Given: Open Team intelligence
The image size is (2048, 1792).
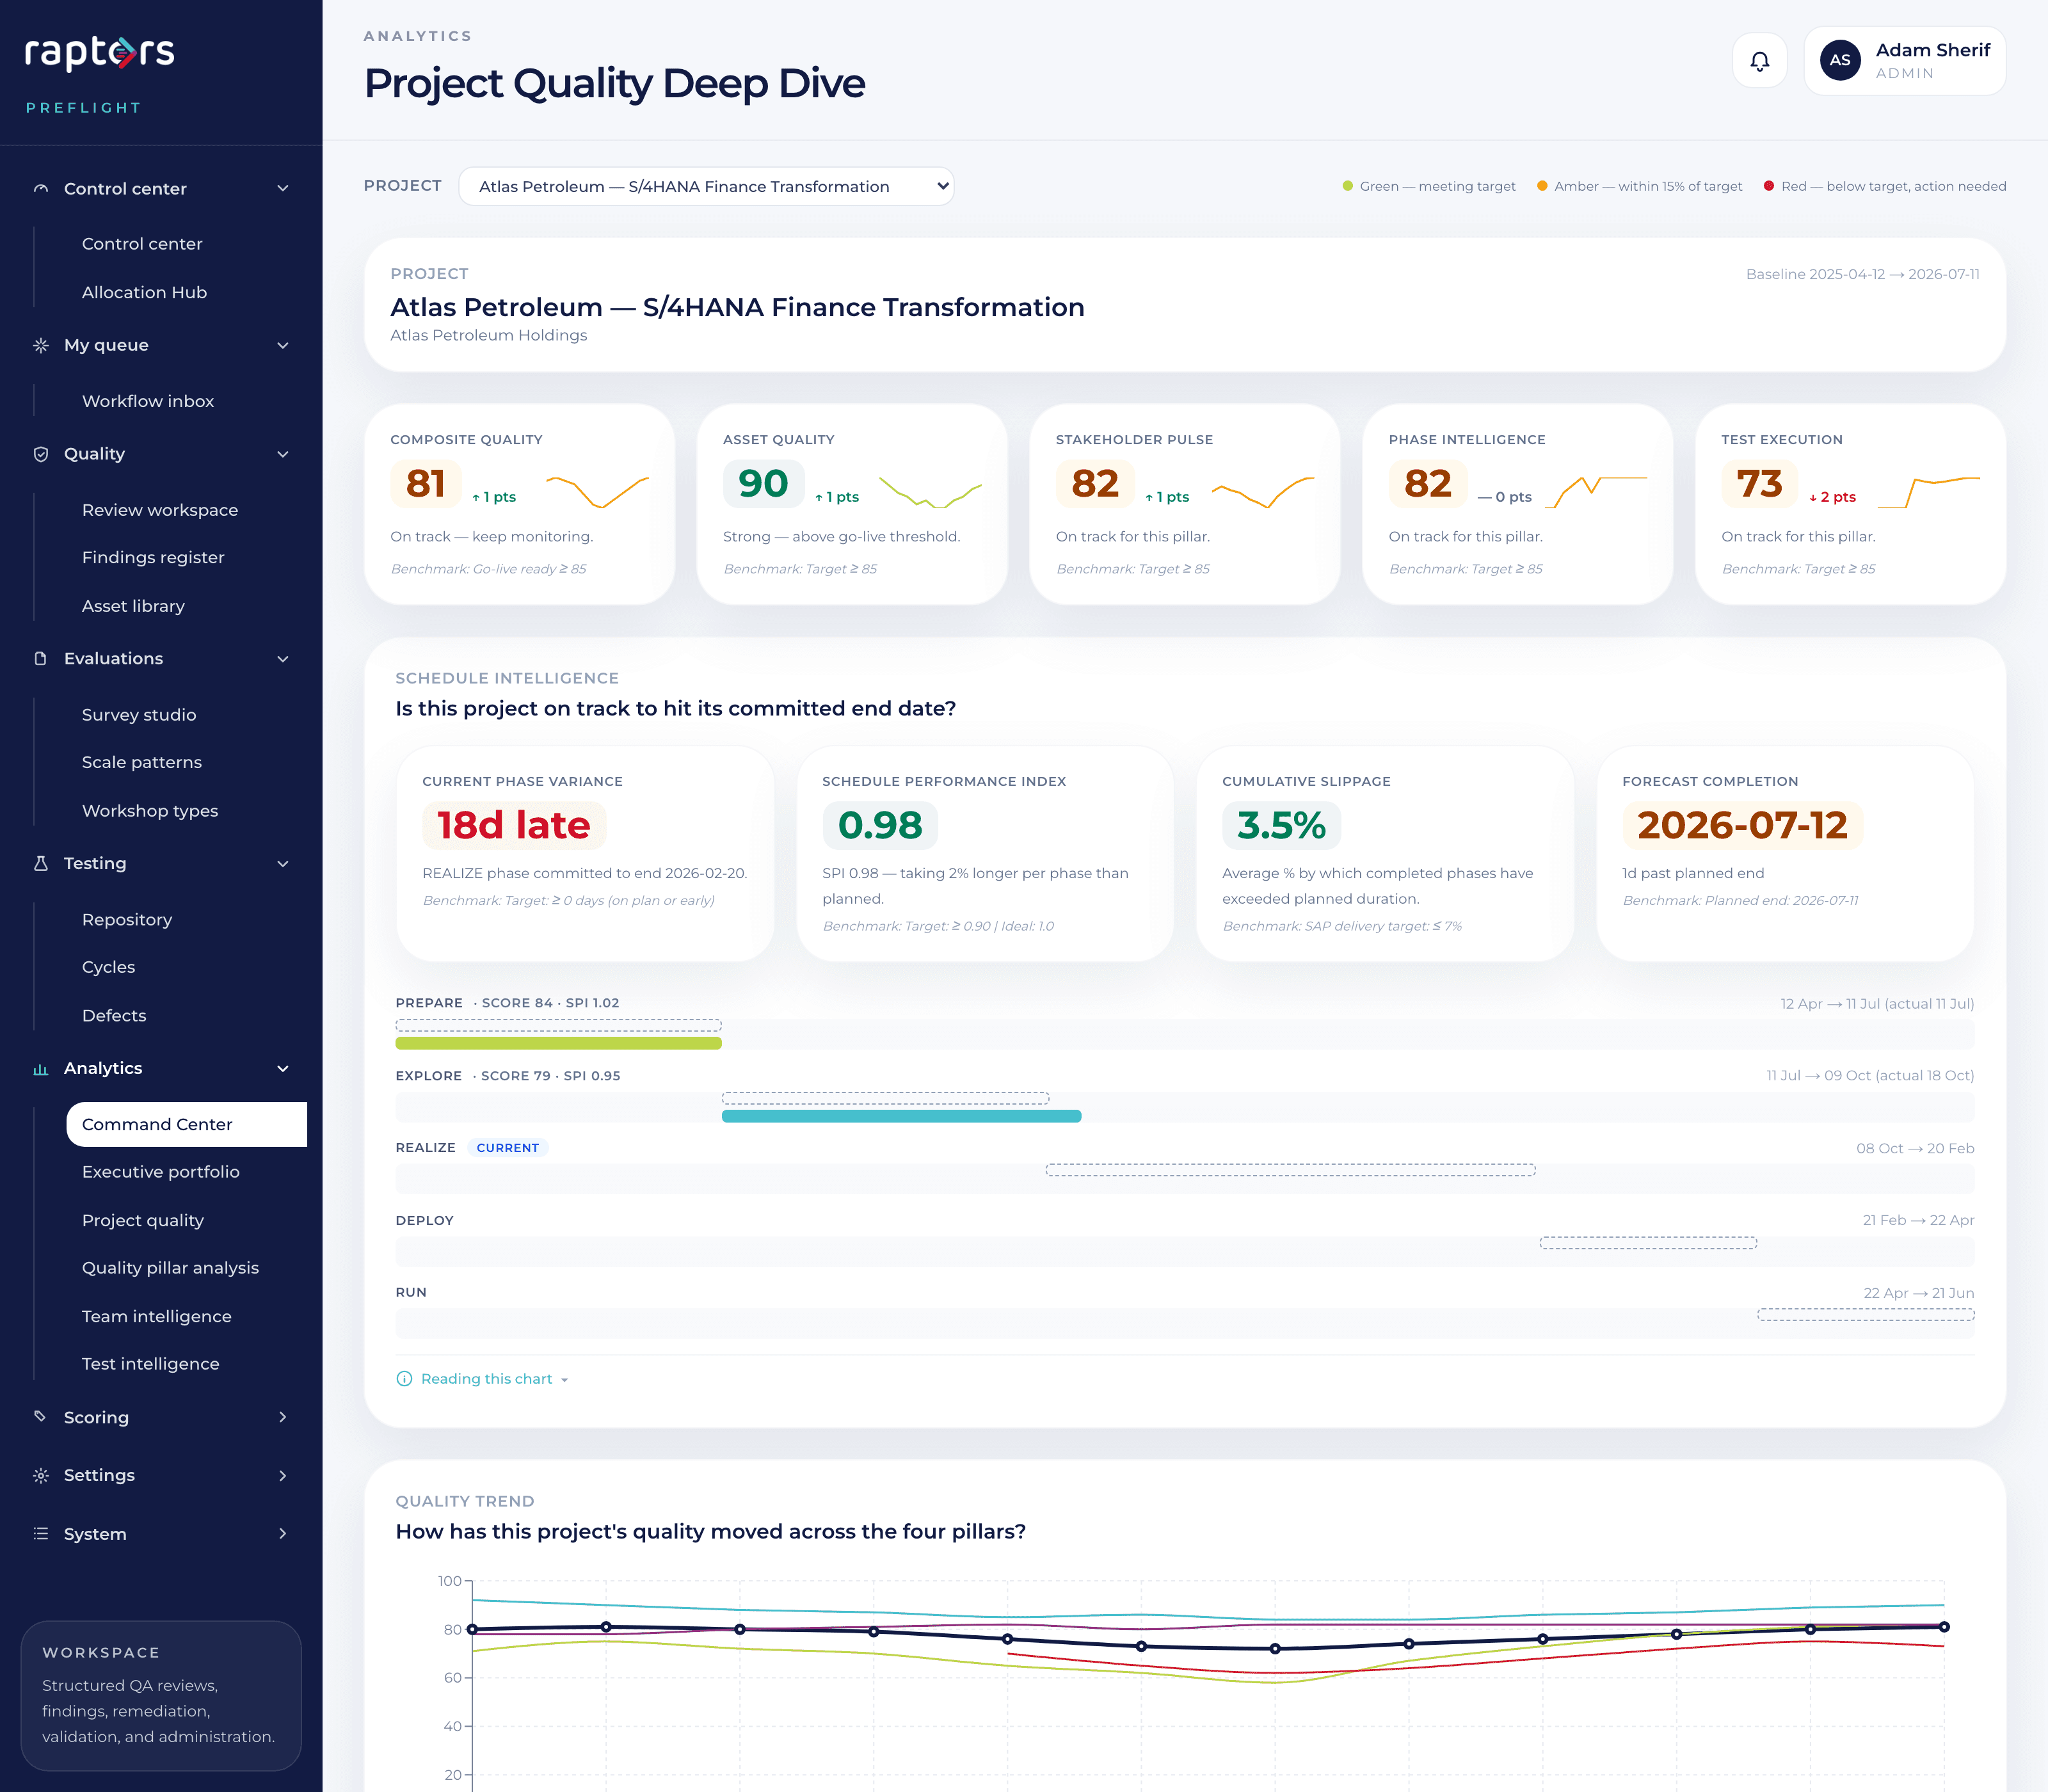Looking at the screenshot, I should coord(186,1316).
